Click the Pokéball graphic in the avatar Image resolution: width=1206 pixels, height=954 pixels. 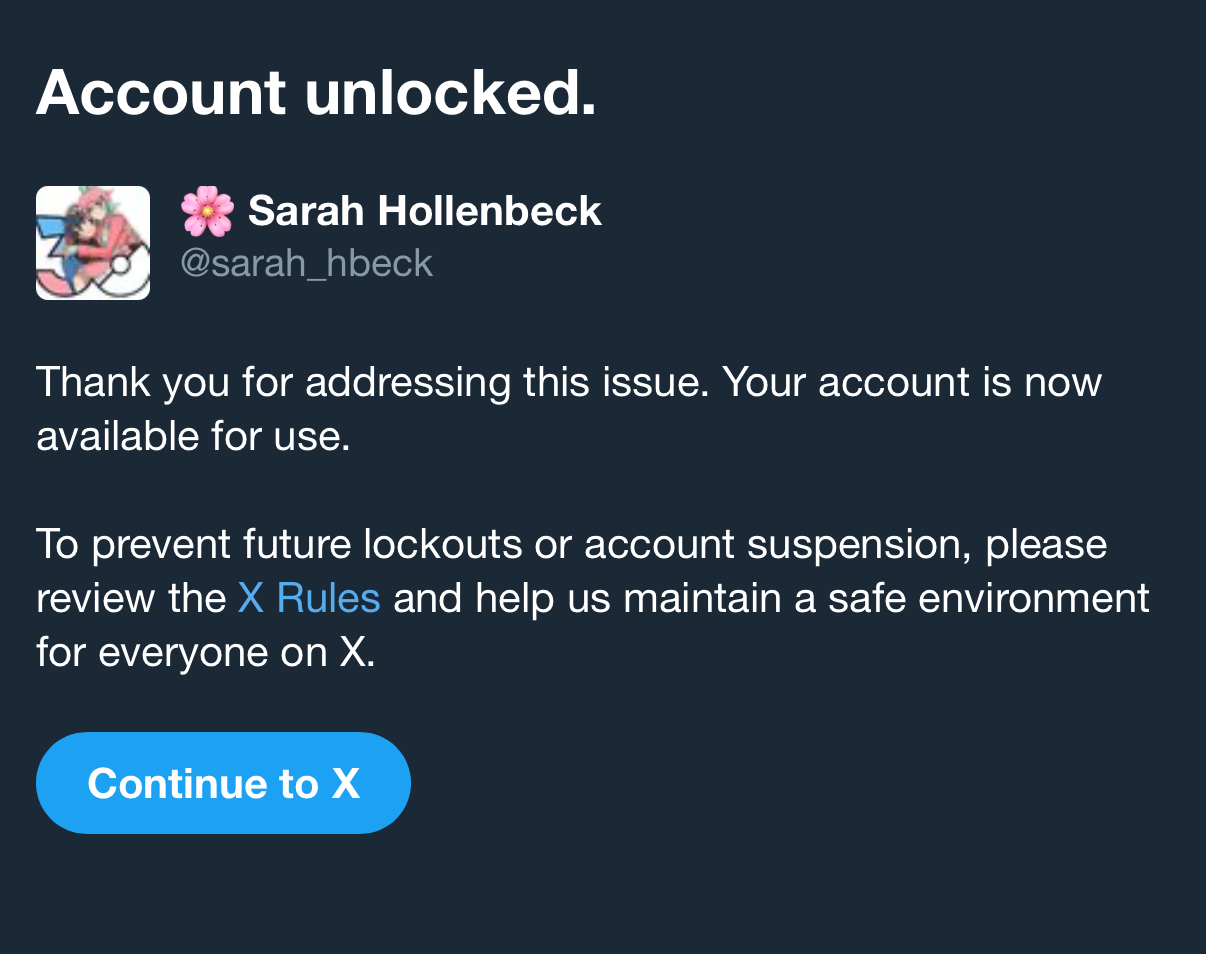tap(122, 270)
